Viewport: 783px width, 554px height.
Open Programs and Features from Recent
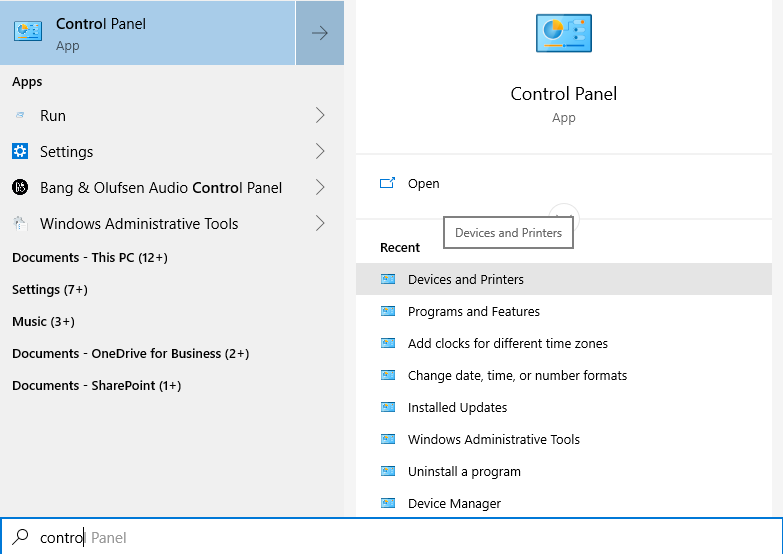tap(473, 312)
